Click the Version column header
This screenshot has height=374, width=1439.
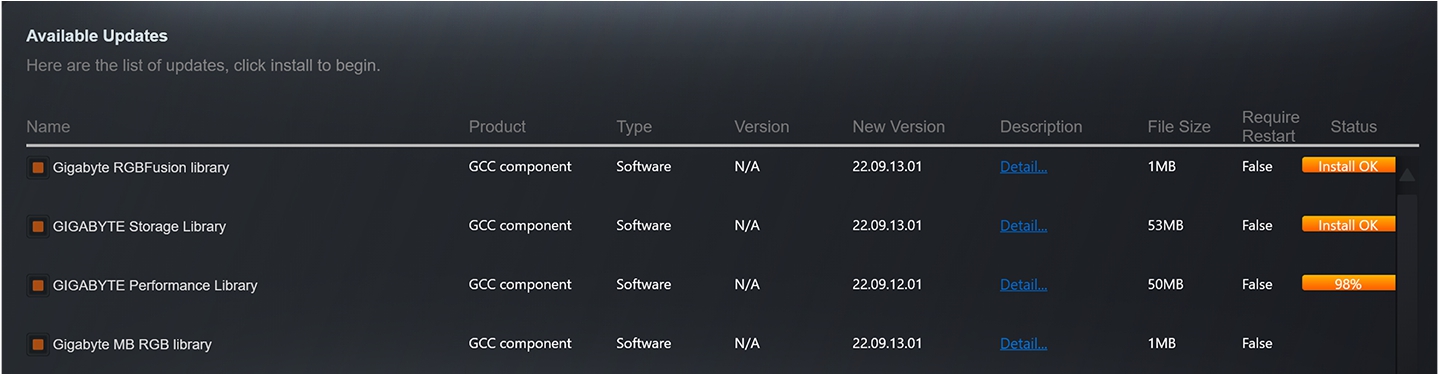[762, 127]
